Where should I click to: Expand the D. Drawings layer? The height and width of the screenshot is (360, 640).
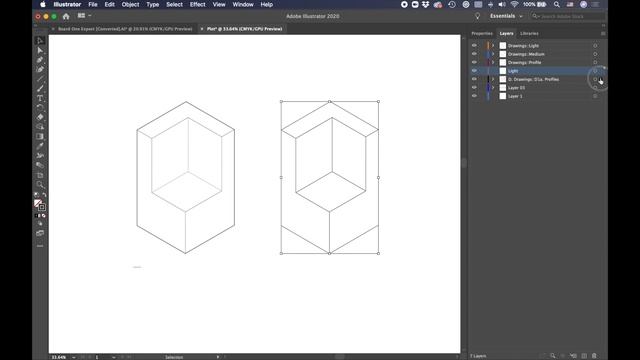(x=493, y=79)
